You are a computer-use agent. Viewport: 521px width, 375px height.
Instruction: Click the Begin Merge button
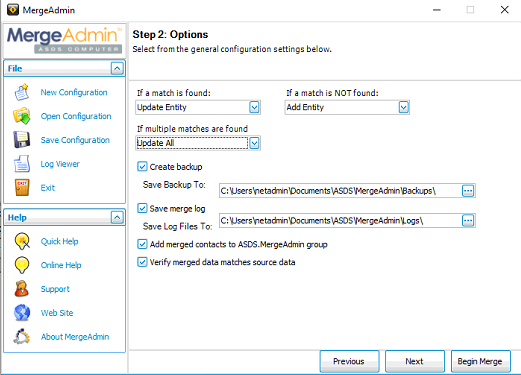pyautogui.click(x=480, y=361)
